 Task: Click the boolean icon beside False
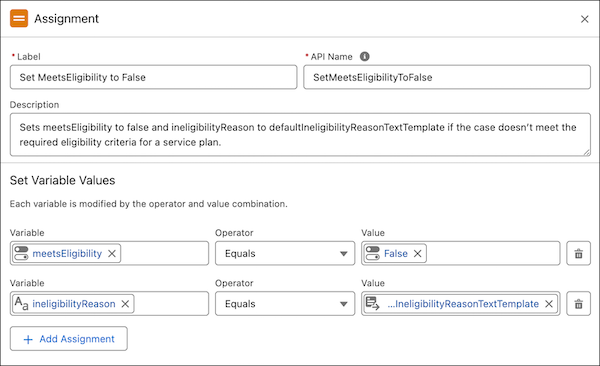[372, 253]
